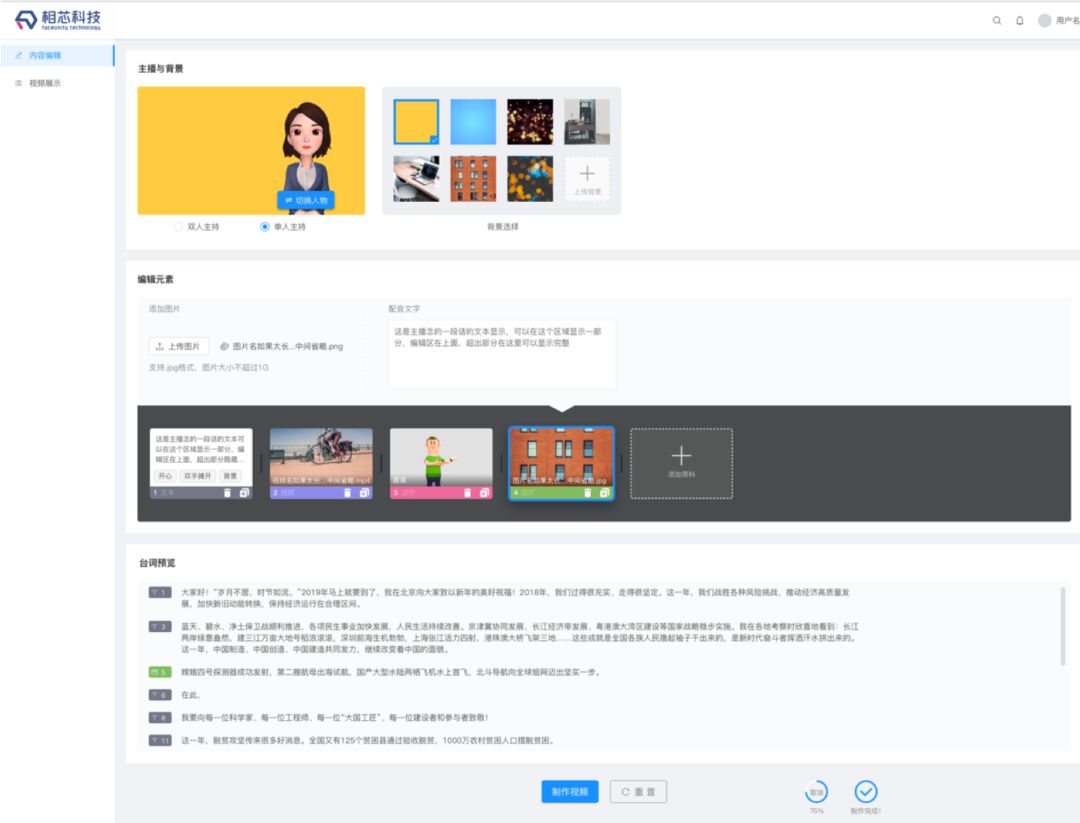Select the 单人主持 radio option

tap(282, 227)
